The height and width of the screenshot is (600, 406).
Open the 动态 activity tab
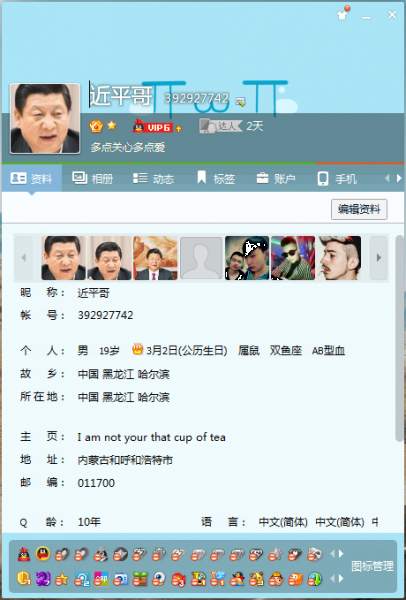click(x=153, y=178)
